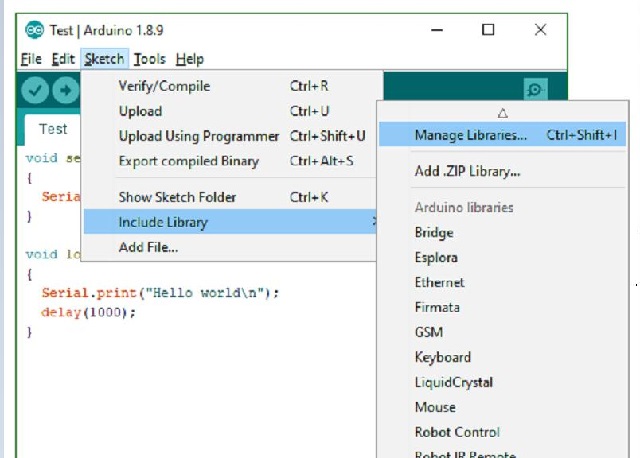Choose Verify/Compile from Sketch menu
Viewport: 640px width, 458px height.
pyautogui.click(x=230, y=86)
